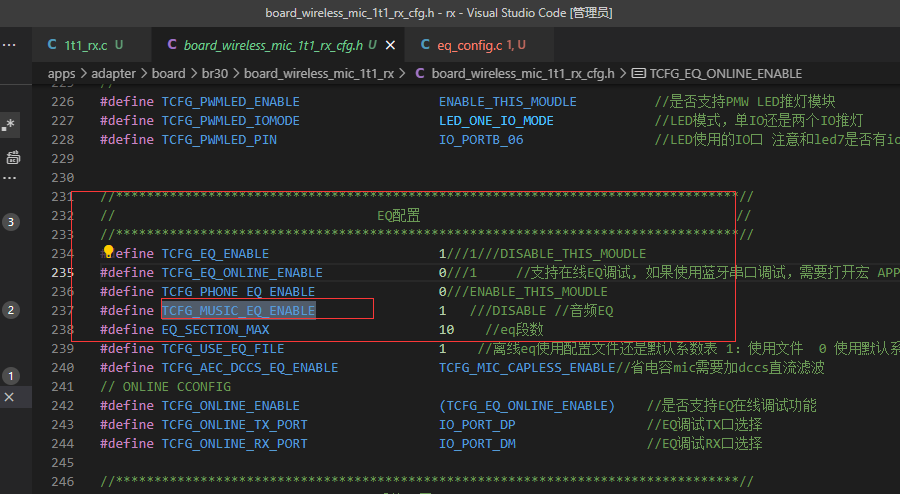This screenshot has height=494, width=900.
Task: Open the board breadcrumb segment
Action: tap(168, 73)
